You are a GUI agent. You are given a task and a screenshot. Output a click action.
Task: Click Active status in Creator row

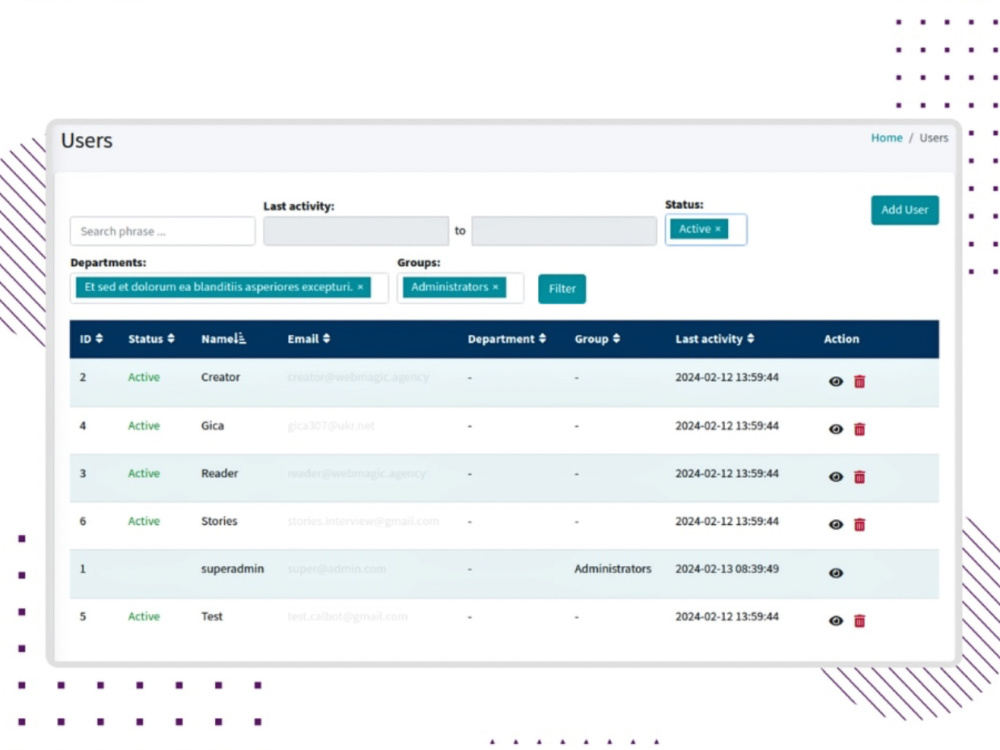tap(143, 377)
